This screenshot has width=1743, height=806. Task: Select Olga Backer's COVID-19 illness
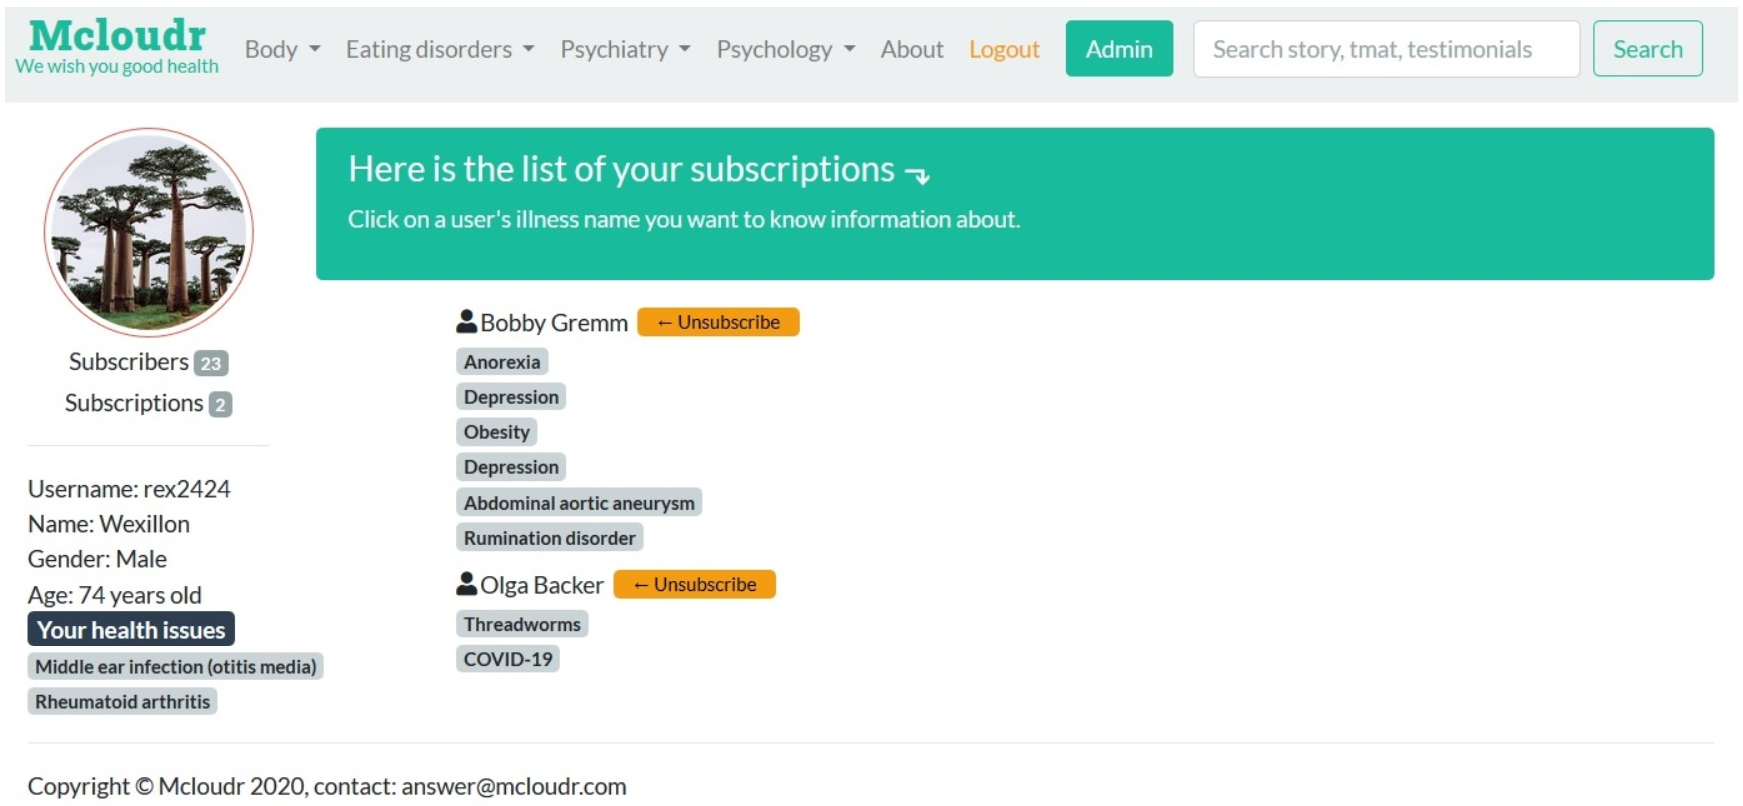[508, 659]
